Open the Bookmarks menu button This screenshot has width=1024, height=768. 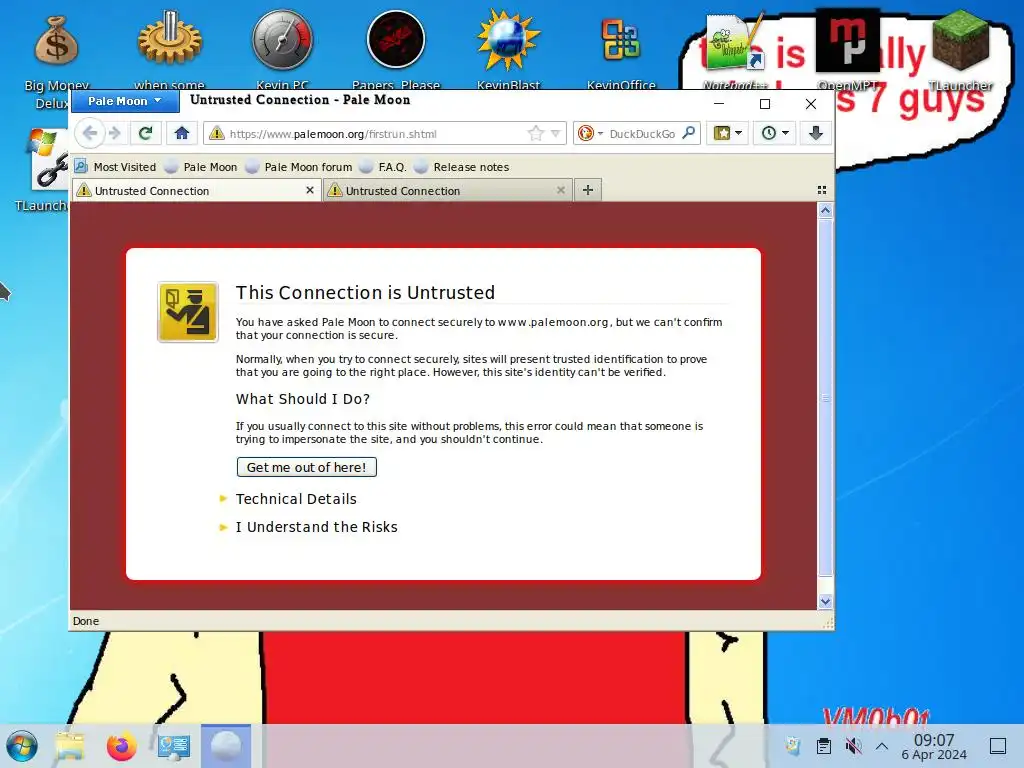[728, 133]
